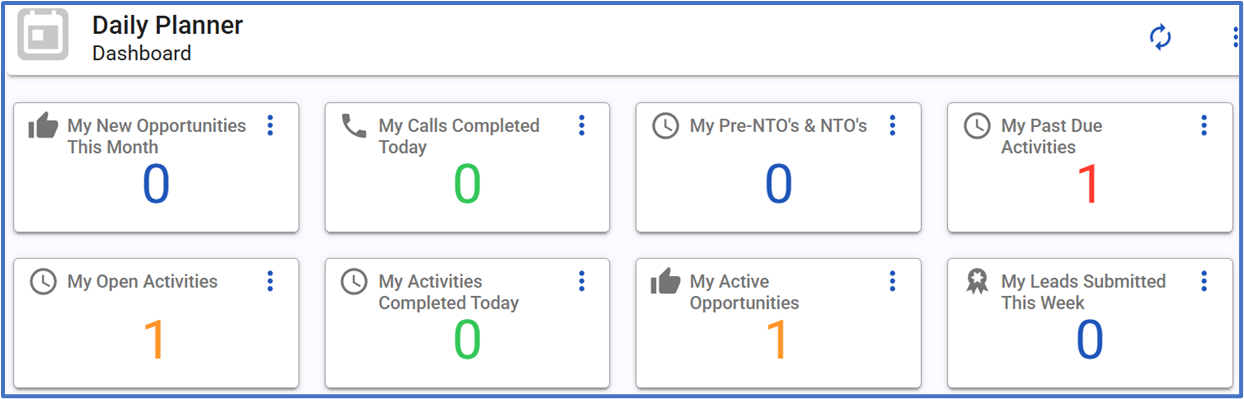Open options menu for My Past Due Activities

[1204, 125]
